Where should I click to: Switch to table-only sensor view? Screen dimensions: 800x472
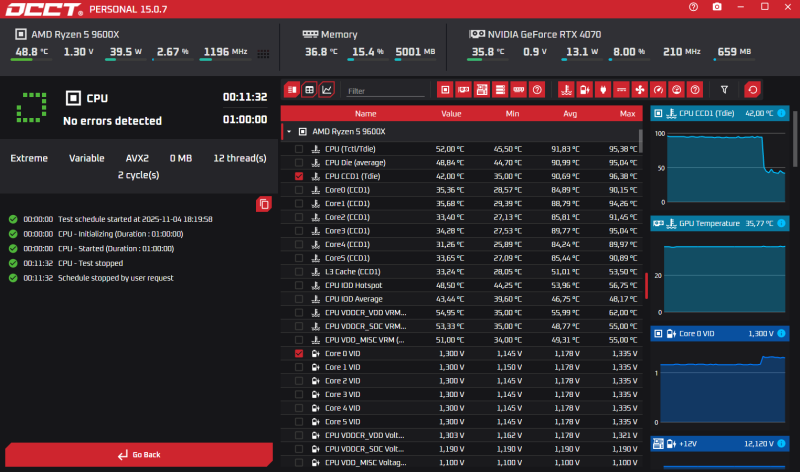click(x=309, y=90)
